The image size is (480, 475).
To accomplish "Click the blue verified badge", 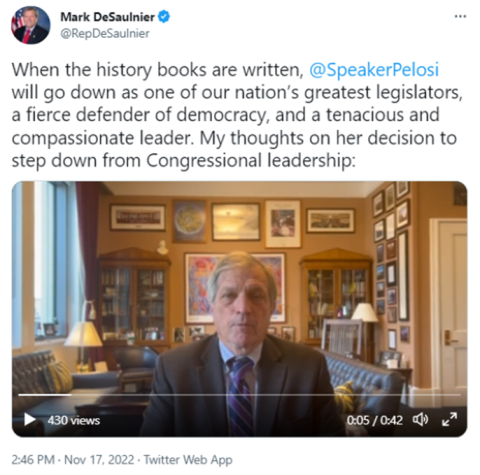I will (164, 16).
